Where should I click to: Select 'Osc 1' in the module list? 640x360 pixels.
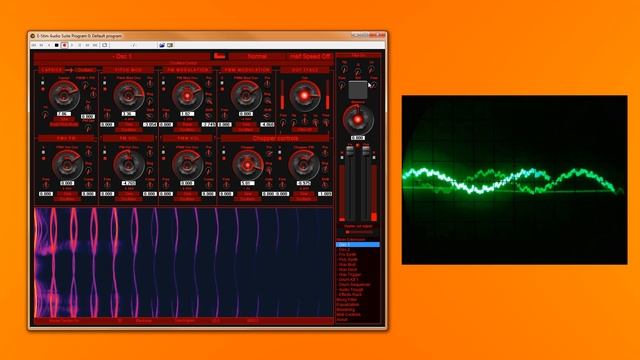pos(358,244)
